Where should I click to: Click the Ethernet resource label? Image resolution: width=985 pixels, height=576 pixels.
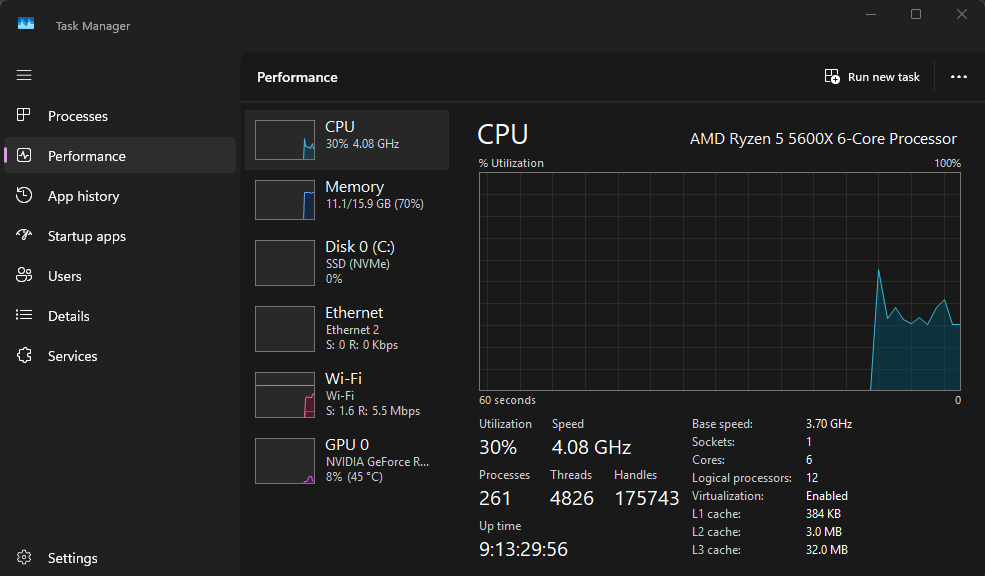[354, 312]
